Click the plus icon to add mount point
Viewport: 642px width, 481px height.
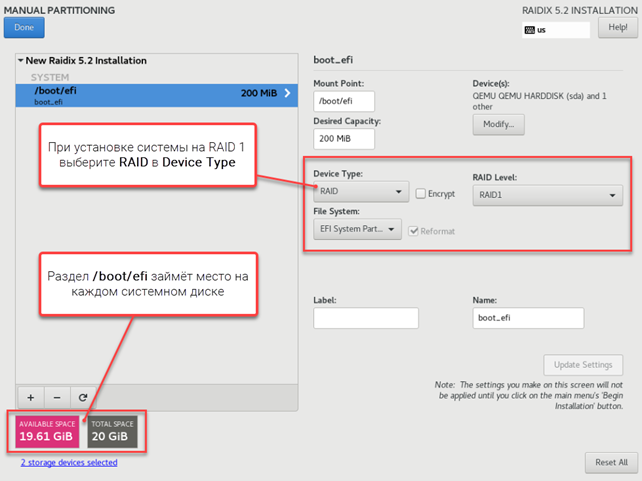(30, 397)
